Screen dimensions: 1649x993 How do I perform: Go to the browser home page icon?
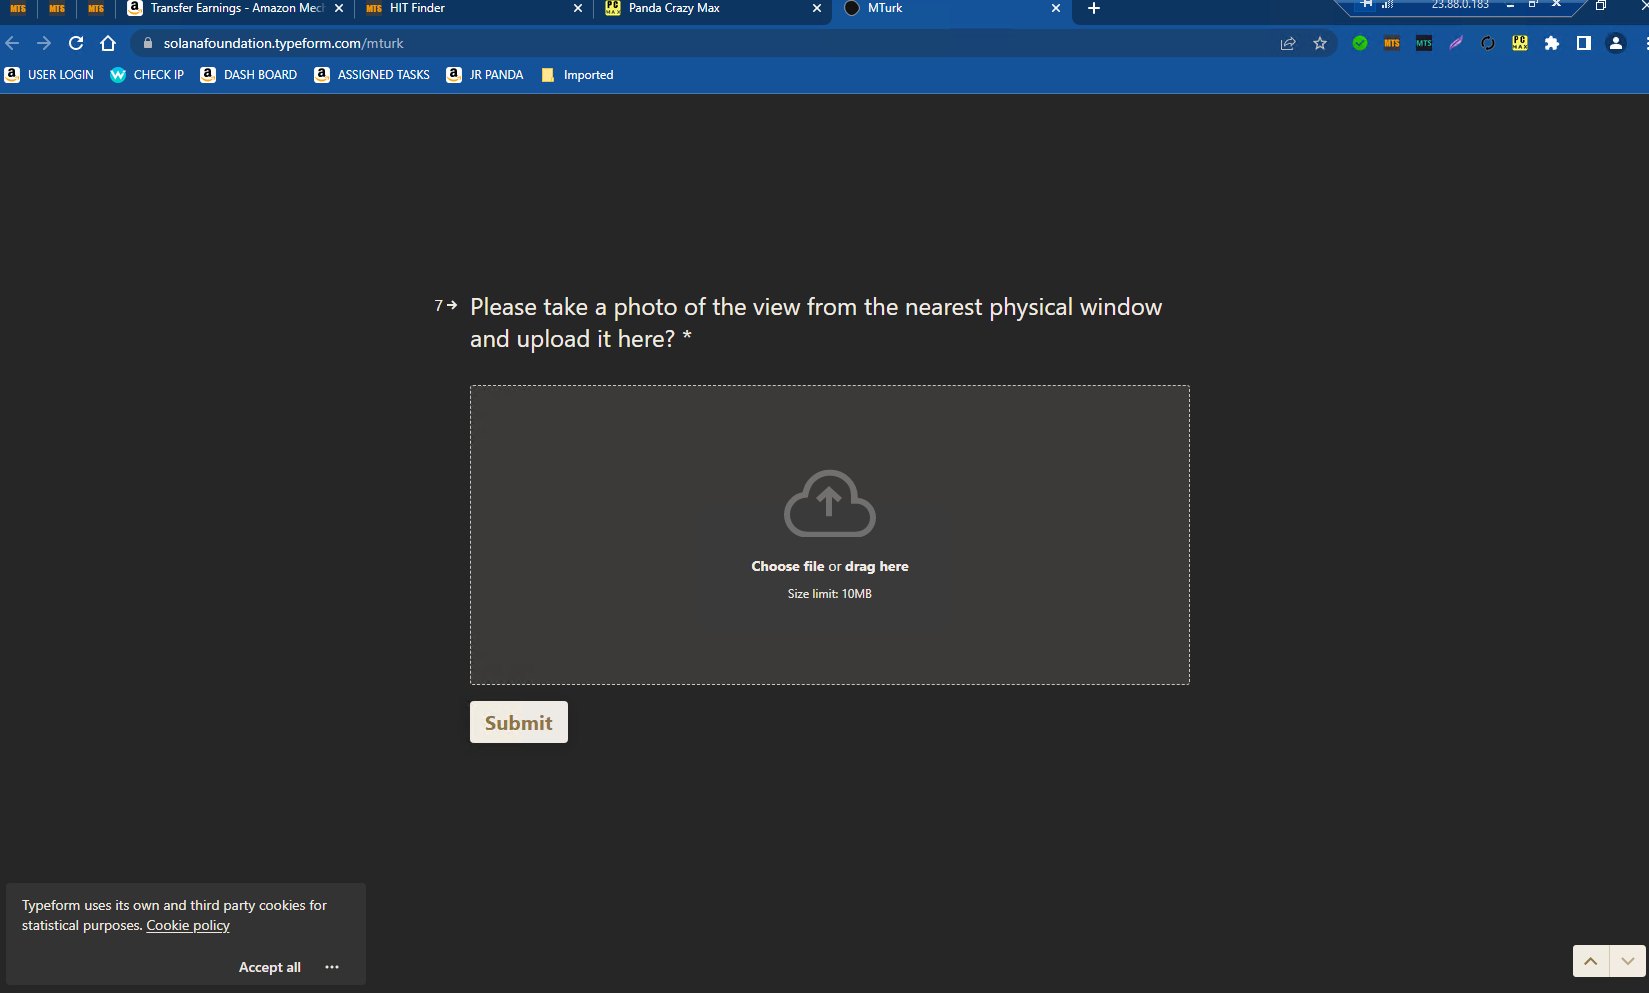coord(108,43)
